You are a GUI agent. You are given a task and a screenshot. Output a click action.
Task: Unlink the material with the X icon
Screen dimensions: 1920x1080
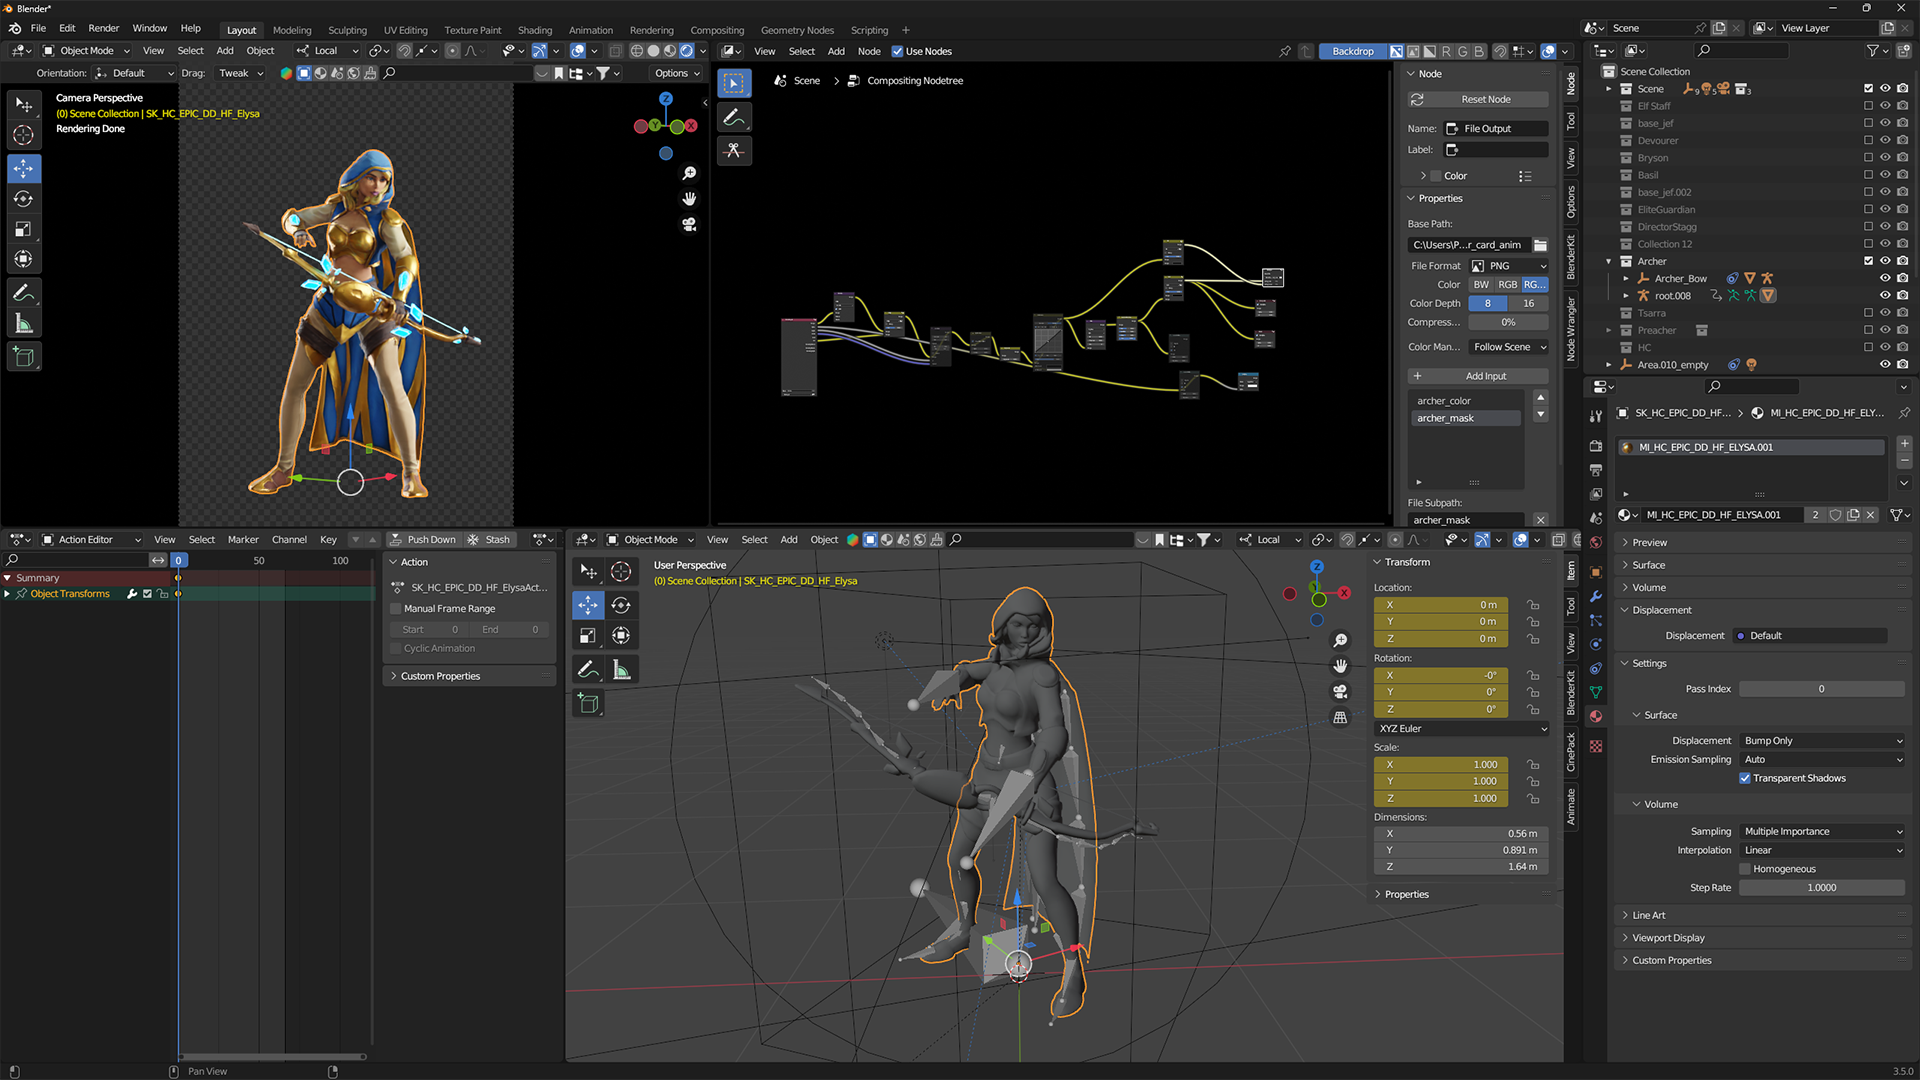tap(1870, 515)
